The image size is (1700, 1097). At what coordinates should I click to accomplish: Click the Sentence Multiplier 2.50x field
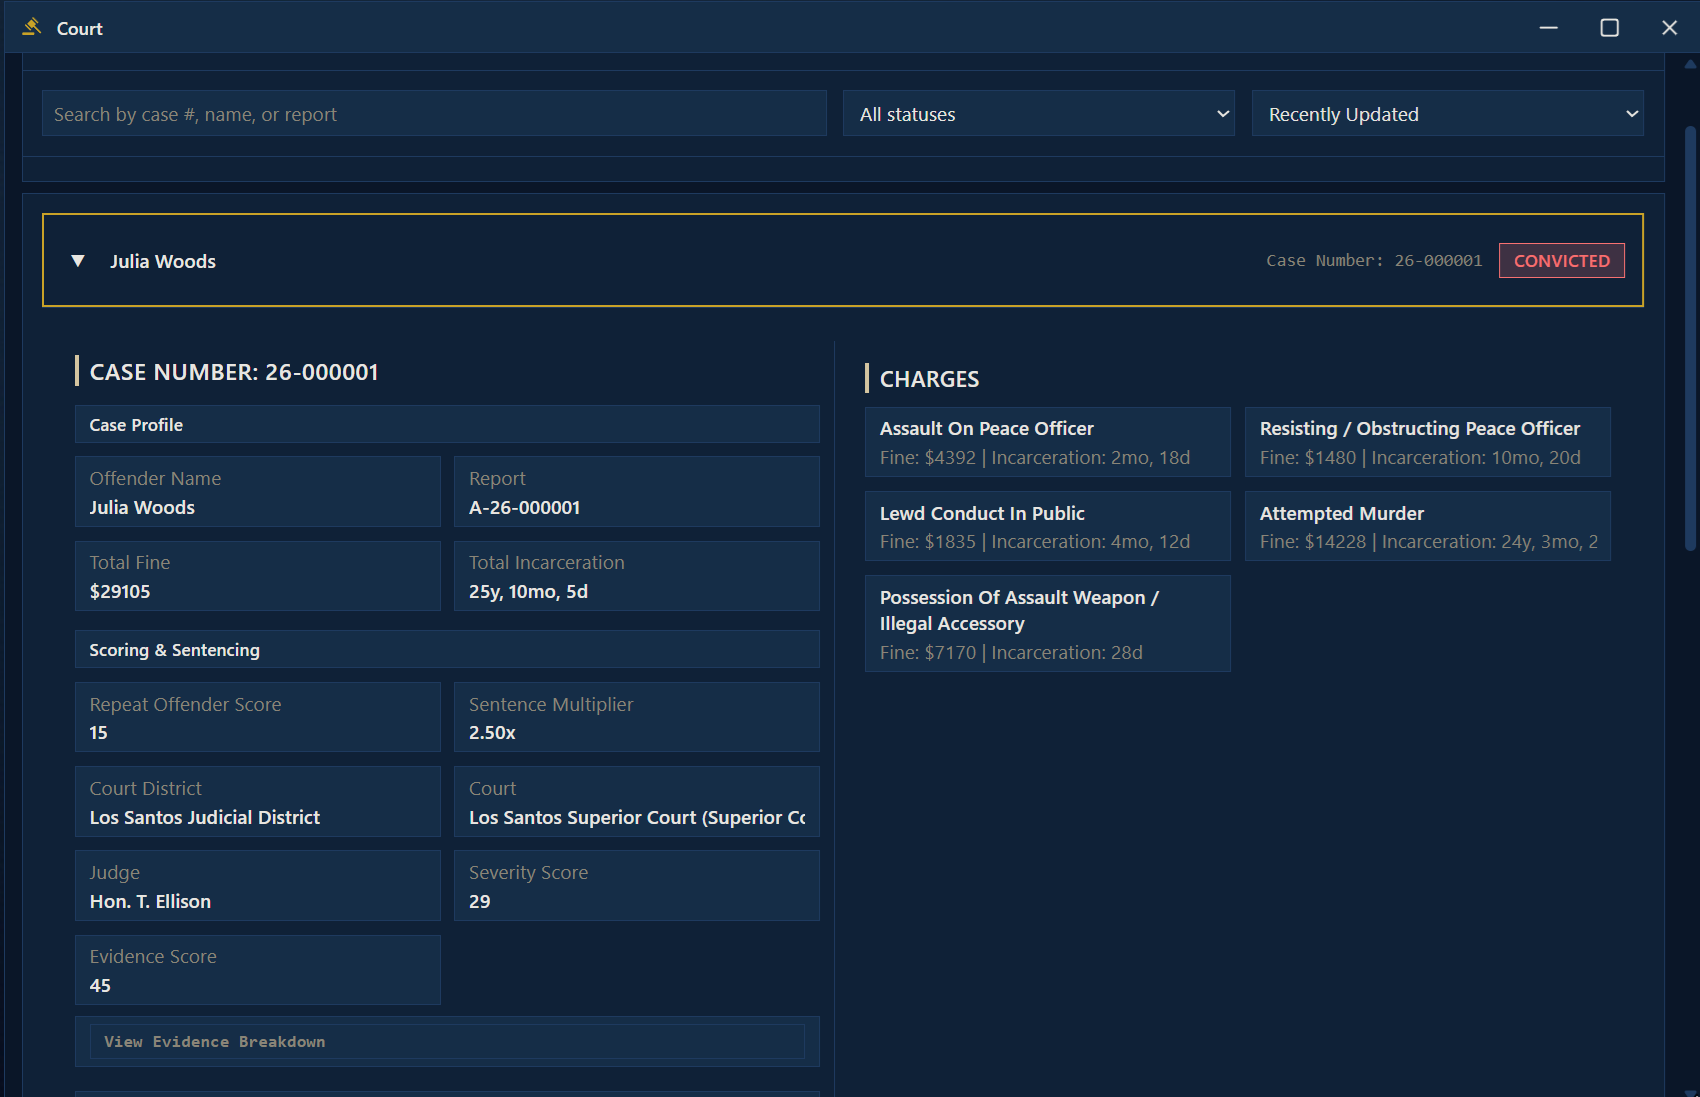pyautogui.click(x=636, y=717)
